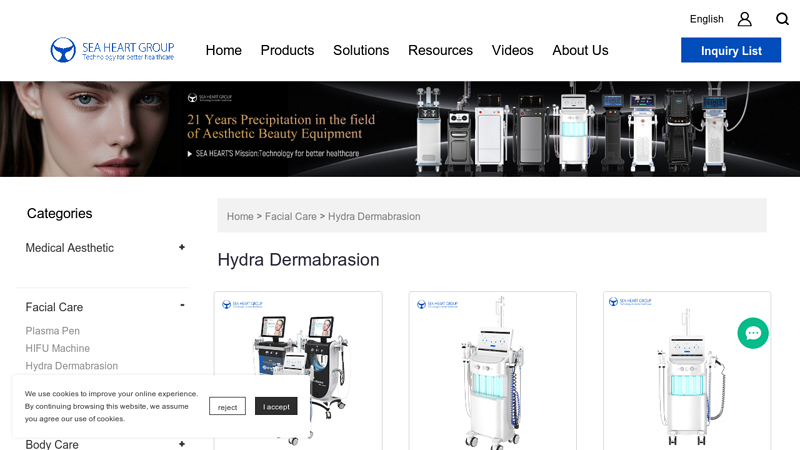Open the Videos menu

point(512,51)
